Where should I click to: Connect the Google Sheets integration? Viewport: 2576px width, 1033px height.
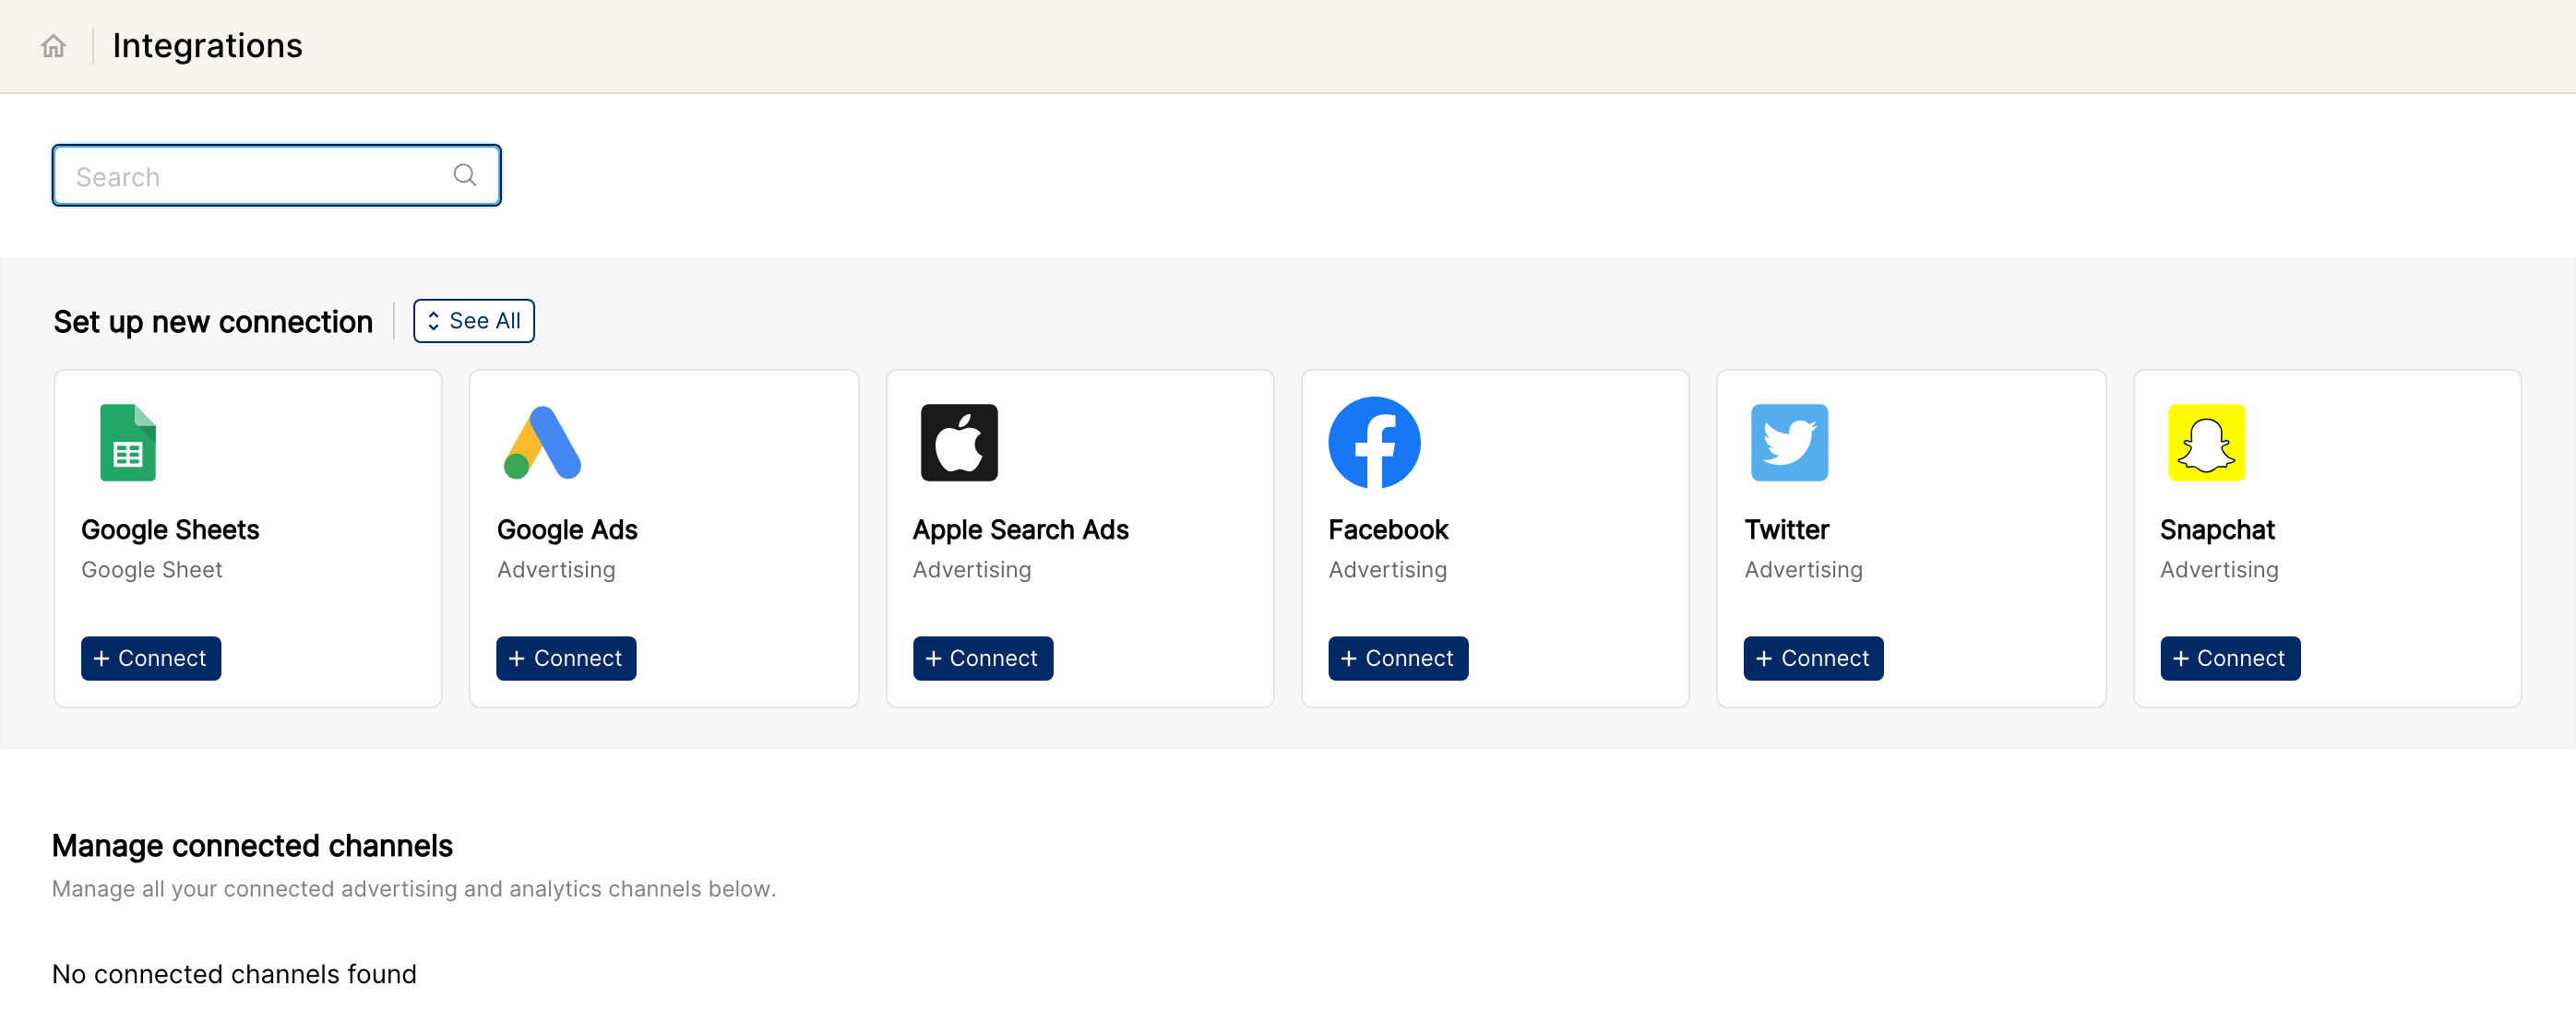(x=151, y=659)
